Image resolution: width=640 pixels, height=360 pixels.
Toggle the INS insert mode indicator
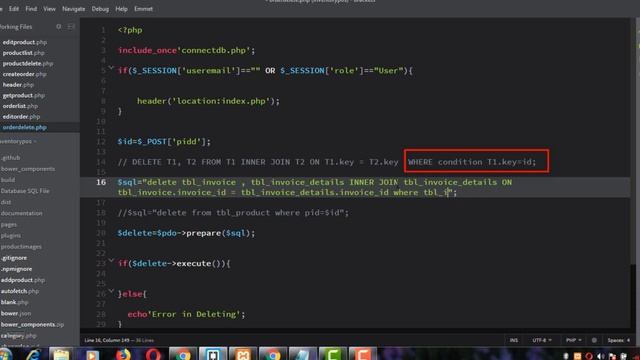[513, 340]
